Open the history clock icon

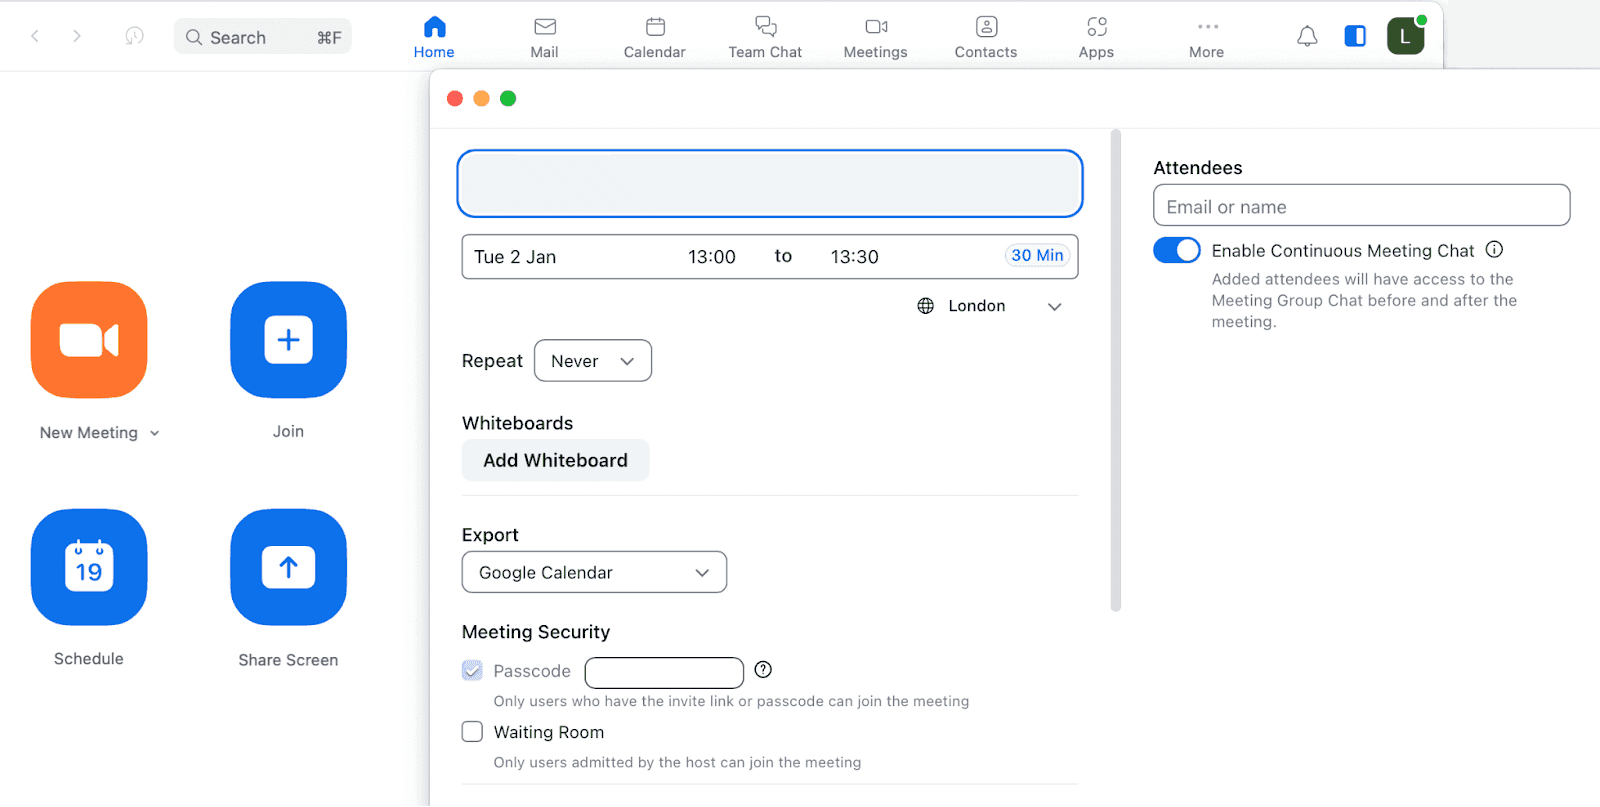134,36
